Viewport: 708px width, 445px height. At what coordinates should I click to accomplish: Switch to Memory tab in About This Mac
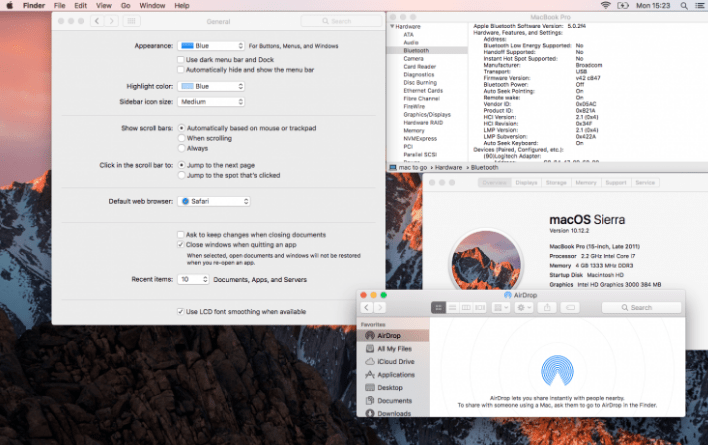pyautogui.click(x=586, y=182)
